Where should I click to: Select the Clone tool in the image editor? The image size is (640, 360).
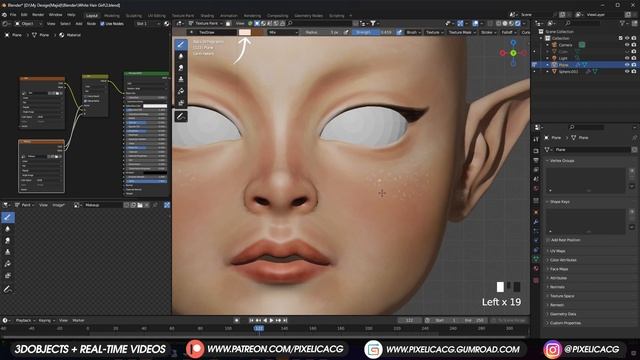coord(8,252)
